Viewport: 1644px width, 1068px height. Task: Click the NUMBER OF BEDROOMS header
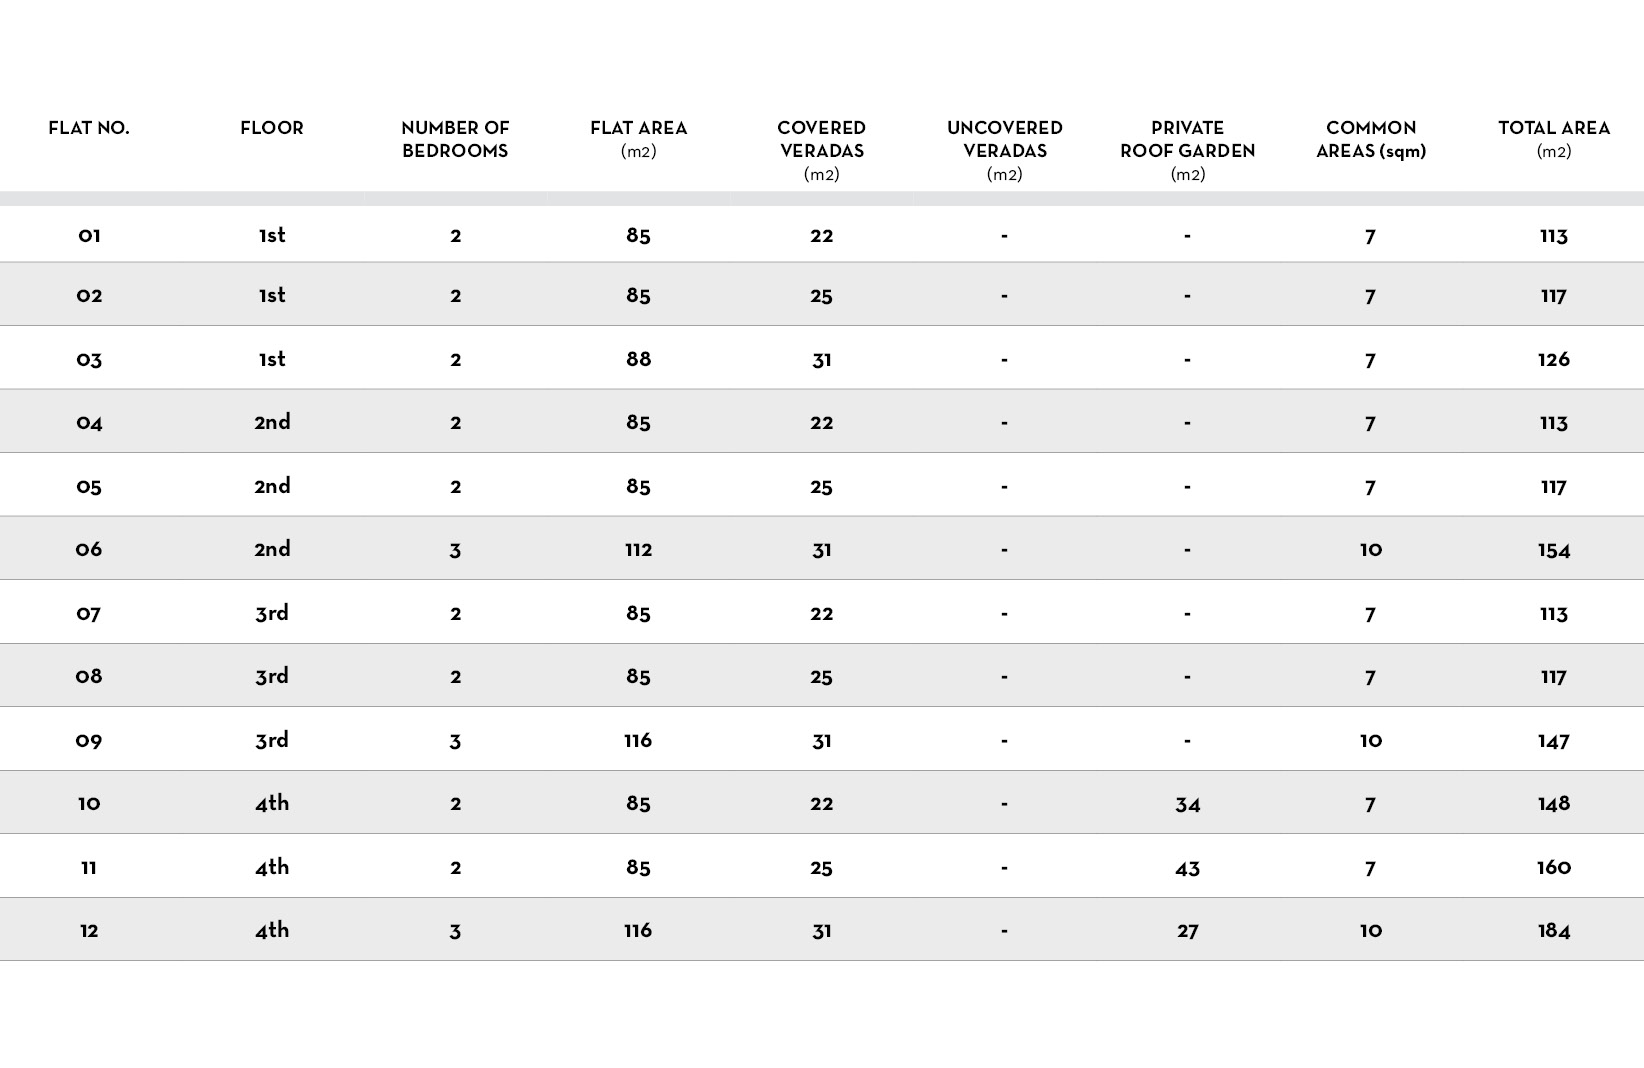455,139
